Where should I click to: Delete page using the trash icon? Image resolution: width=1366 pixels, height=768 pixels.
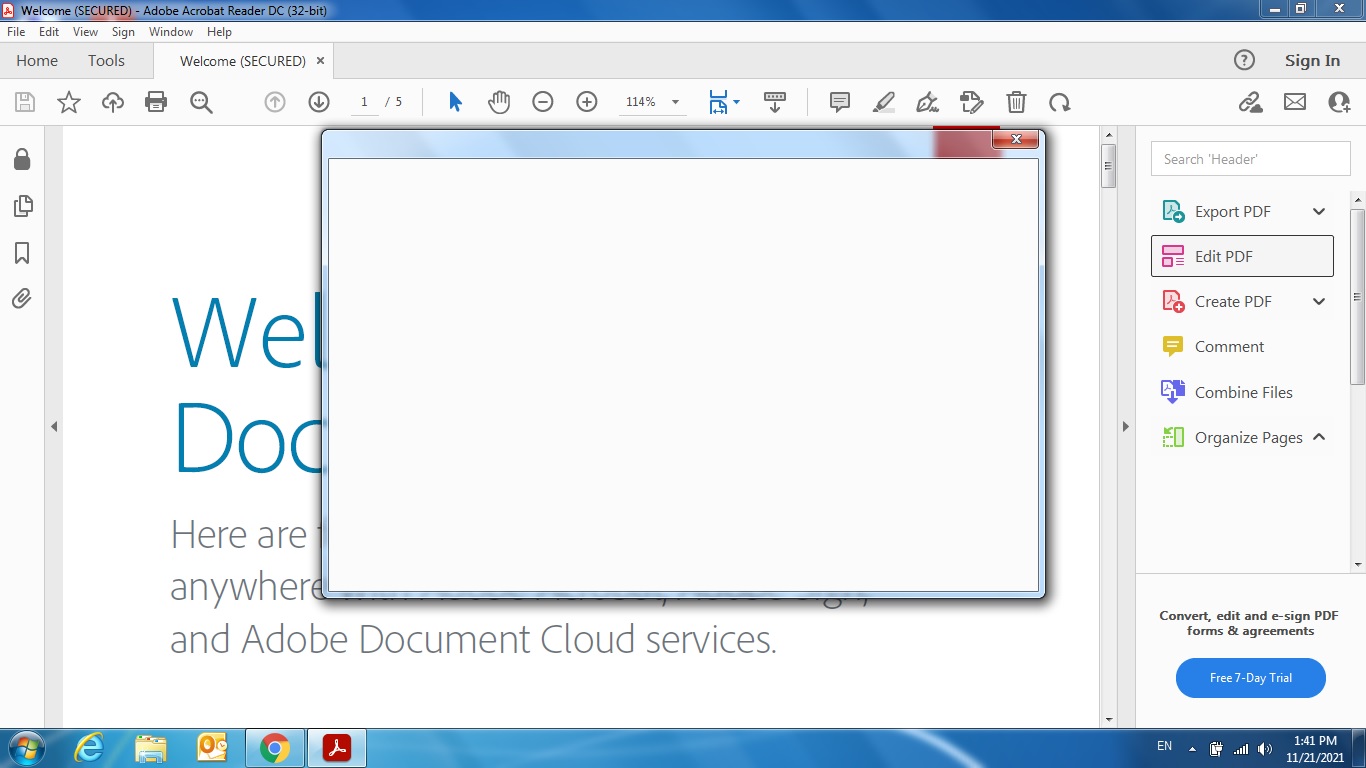(1016, 102)
